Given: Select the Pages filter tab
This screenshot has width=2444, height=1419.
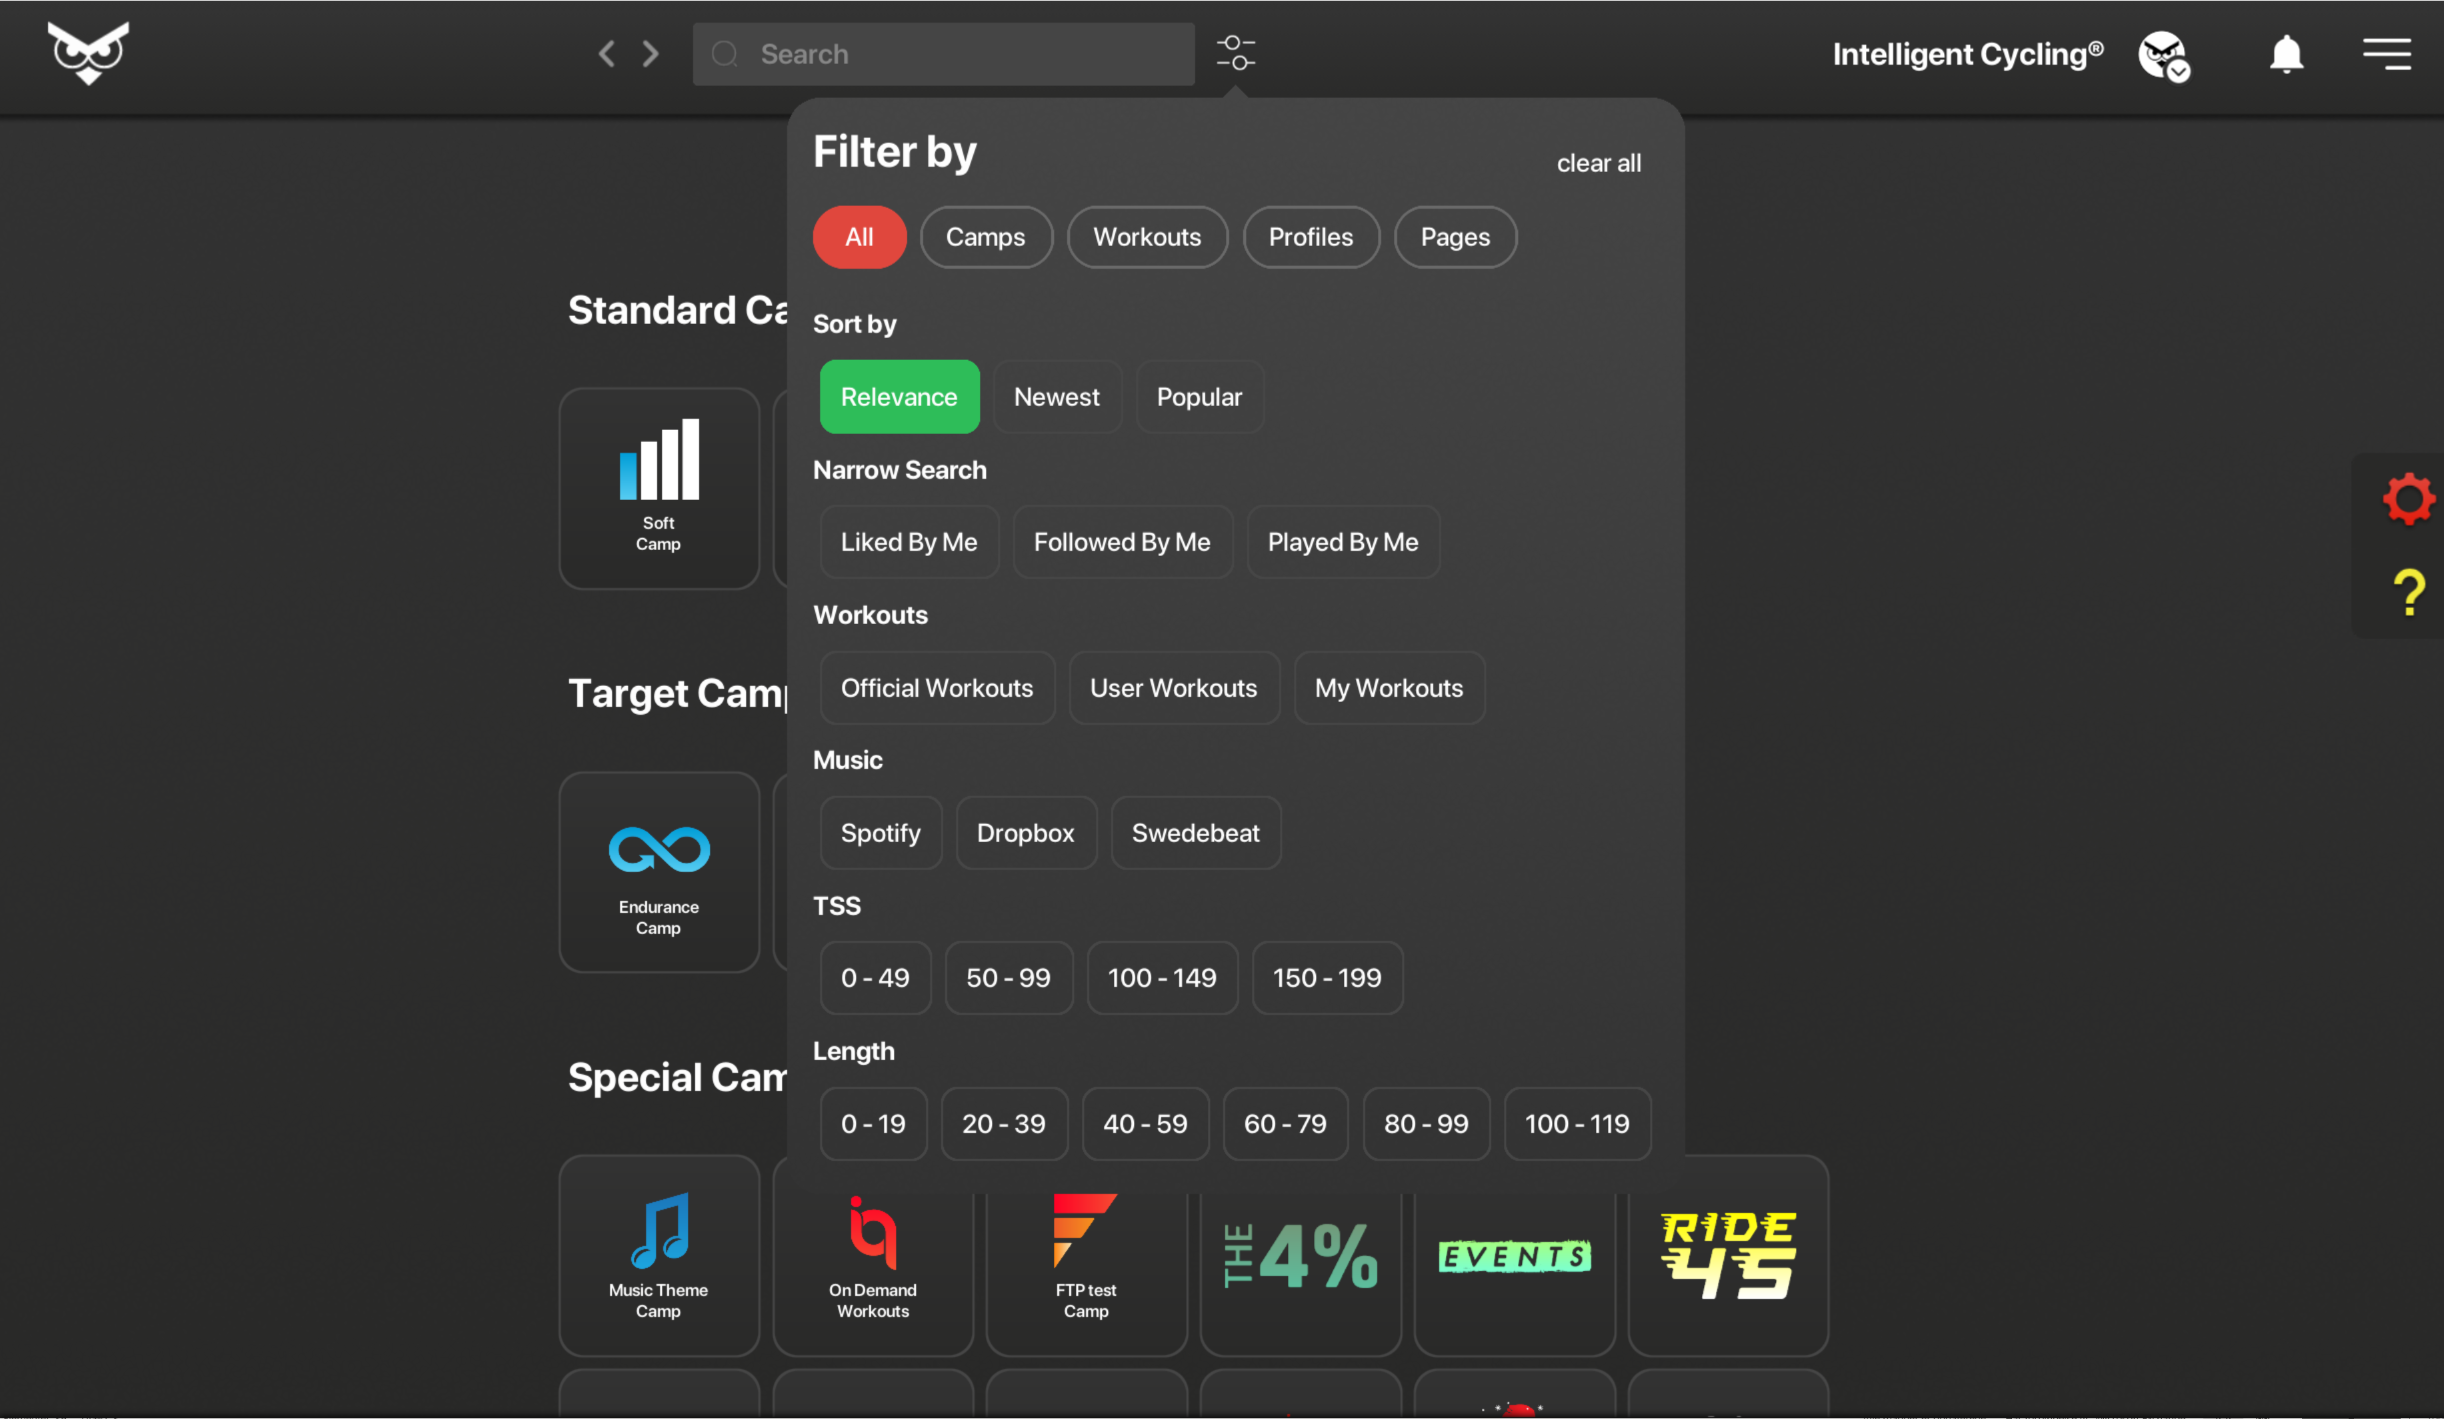Looking at the screenshot, I should (1455, 237).
